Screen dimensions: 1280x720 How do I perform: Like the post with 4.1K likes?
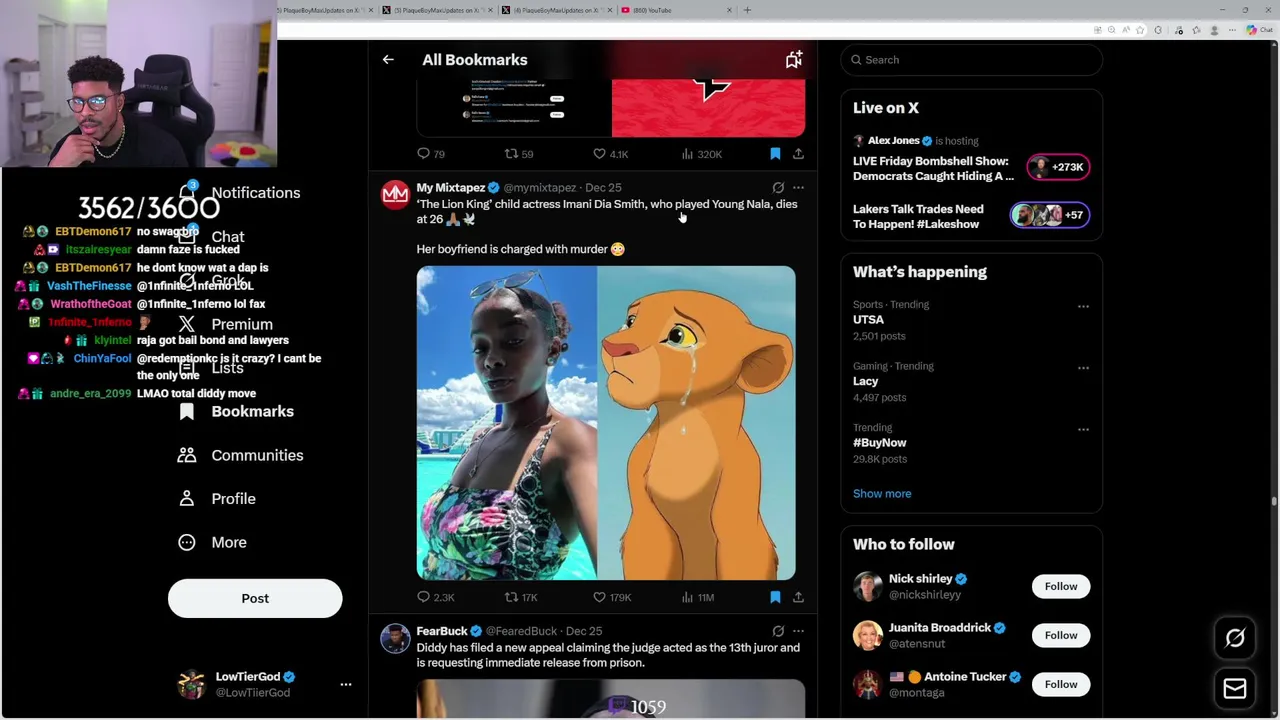611,154
